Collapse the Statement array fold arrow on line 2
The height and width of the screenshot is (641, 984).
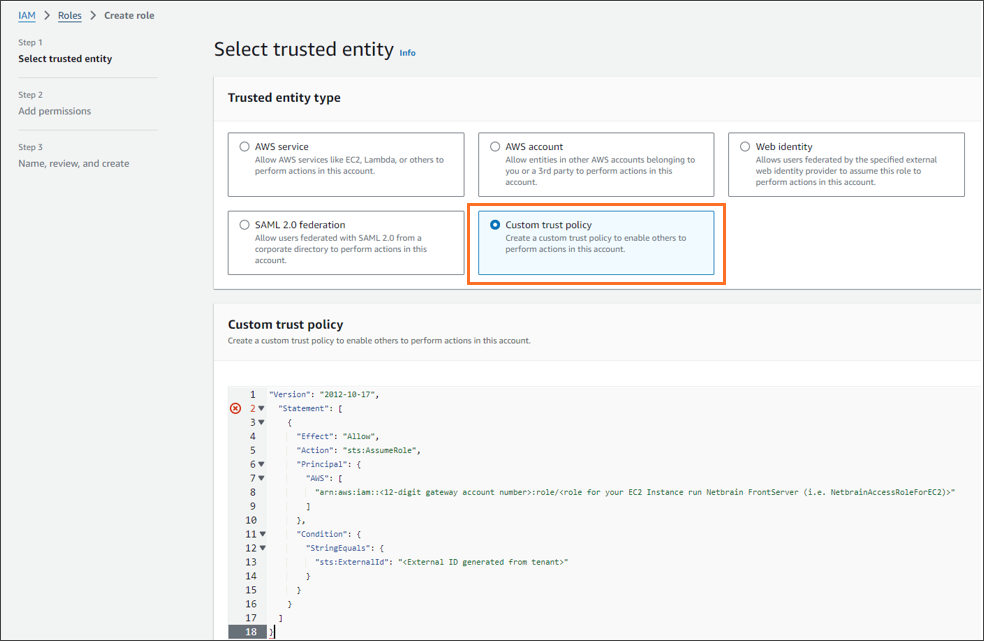tap(262, 408)
